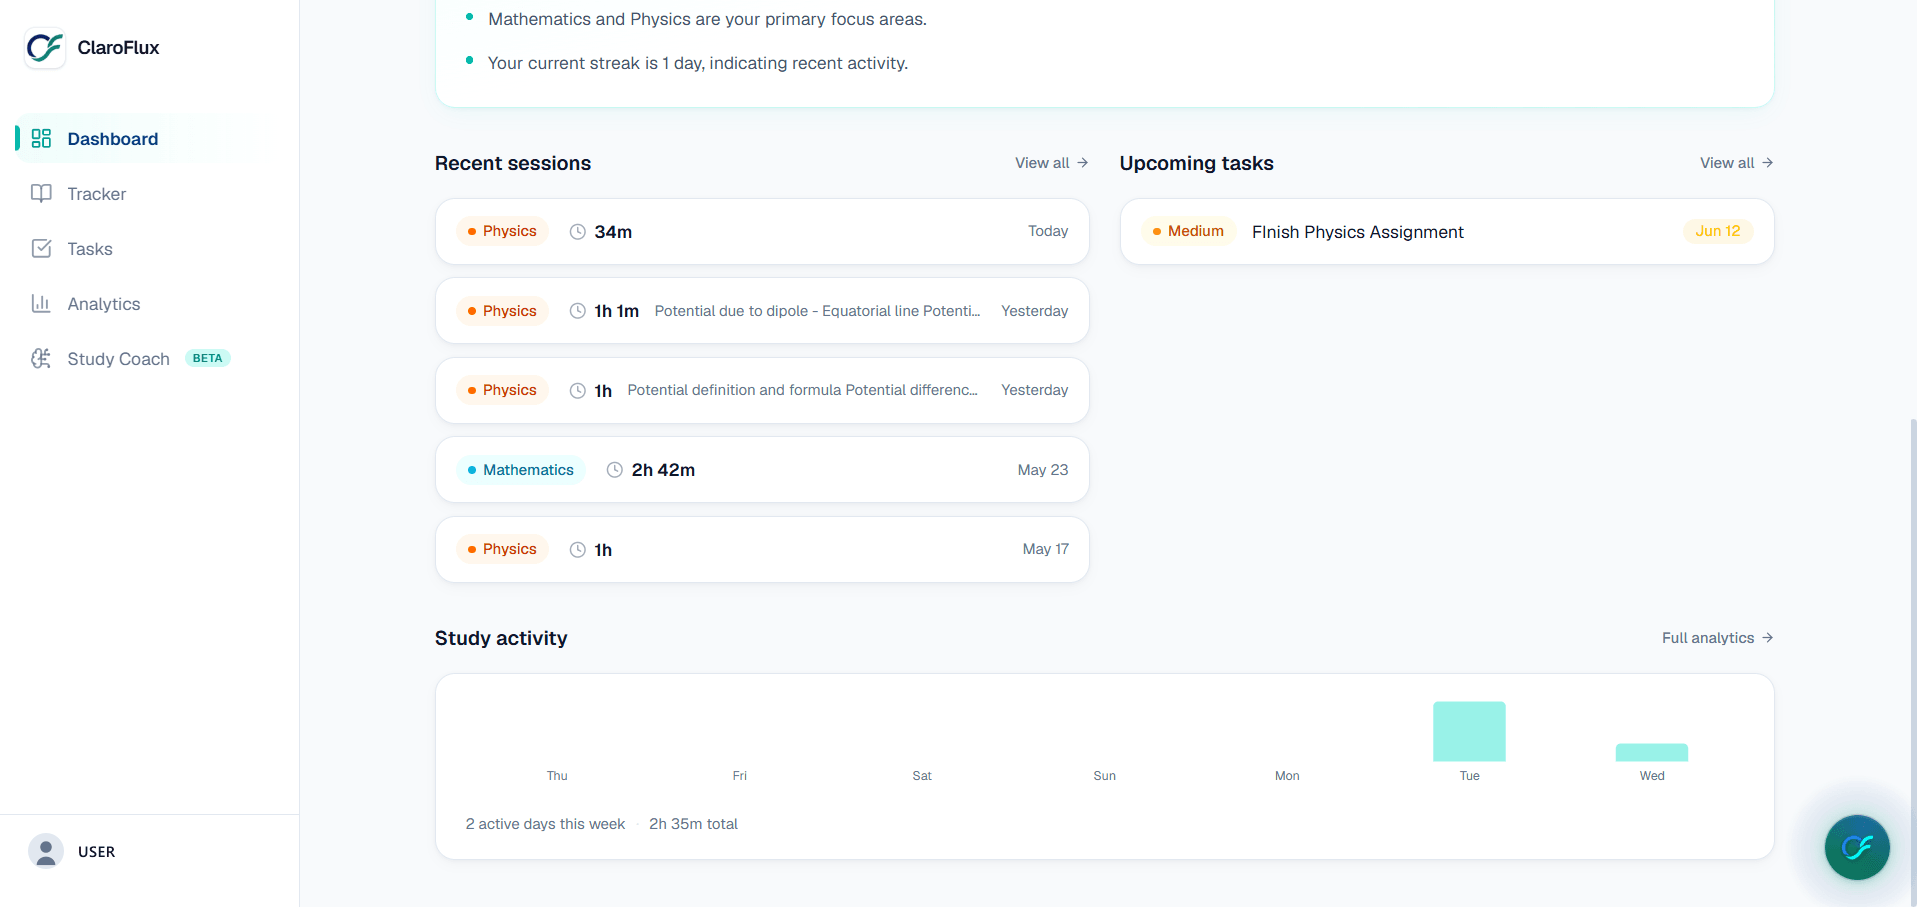Click the Tasks checkbox icon in sidebar
Screen dimensions: 1917x907
coord(41,249)
